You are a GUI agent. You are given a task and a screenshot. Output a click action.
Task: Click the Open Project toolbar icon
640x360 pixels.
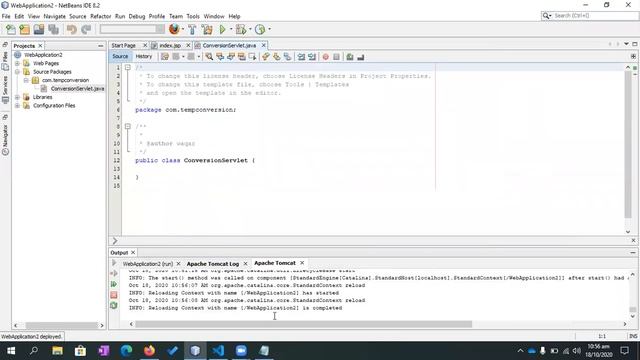[39, 29]
